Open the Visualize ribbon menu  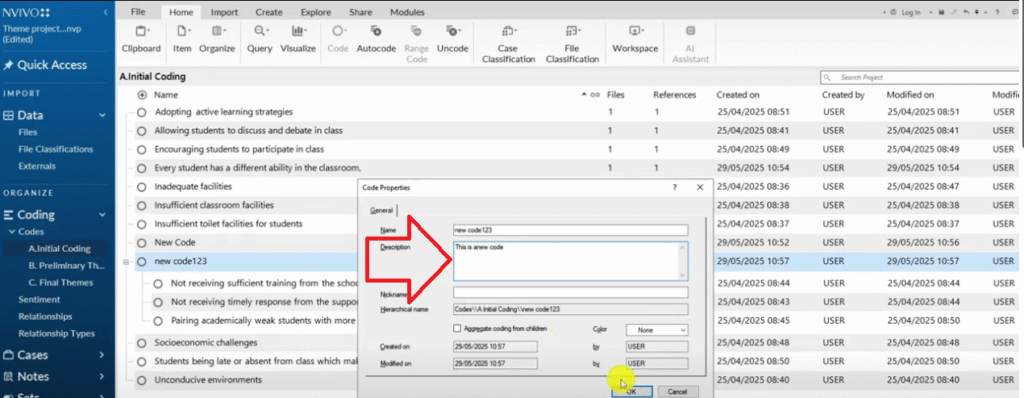[298, 39]
